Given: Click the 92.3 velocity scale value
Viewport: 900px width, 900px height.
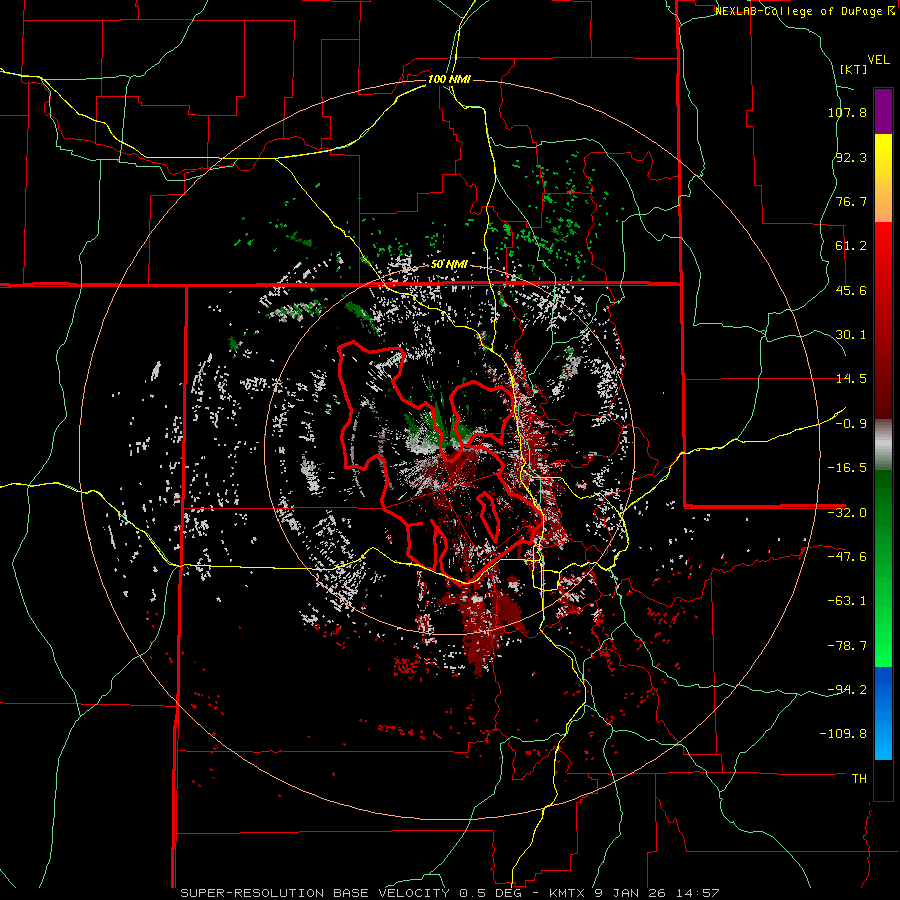Looking at the screenshot, I should point(851,157).
